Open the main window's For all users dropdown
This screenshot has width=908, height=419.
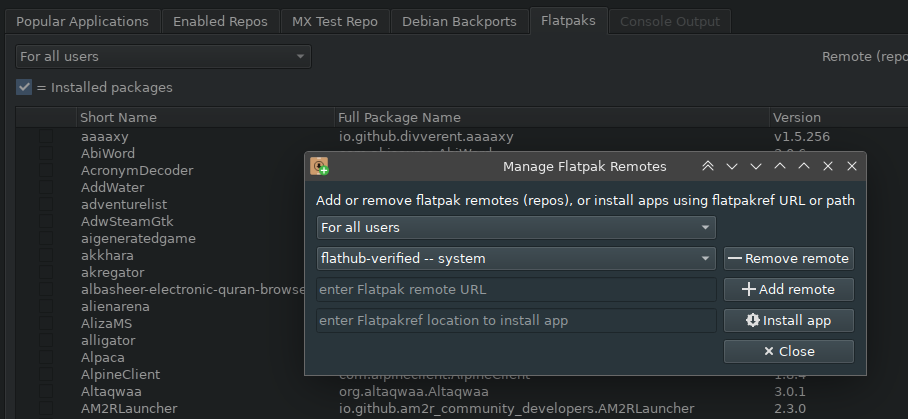pyautogui.click(x=163, y=57)
